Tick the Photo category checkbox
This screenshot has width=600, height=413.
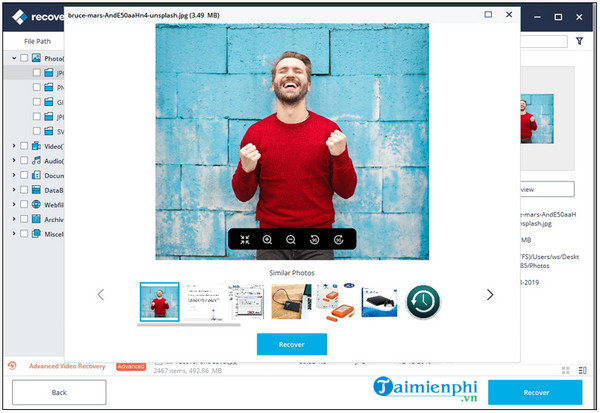25,59
